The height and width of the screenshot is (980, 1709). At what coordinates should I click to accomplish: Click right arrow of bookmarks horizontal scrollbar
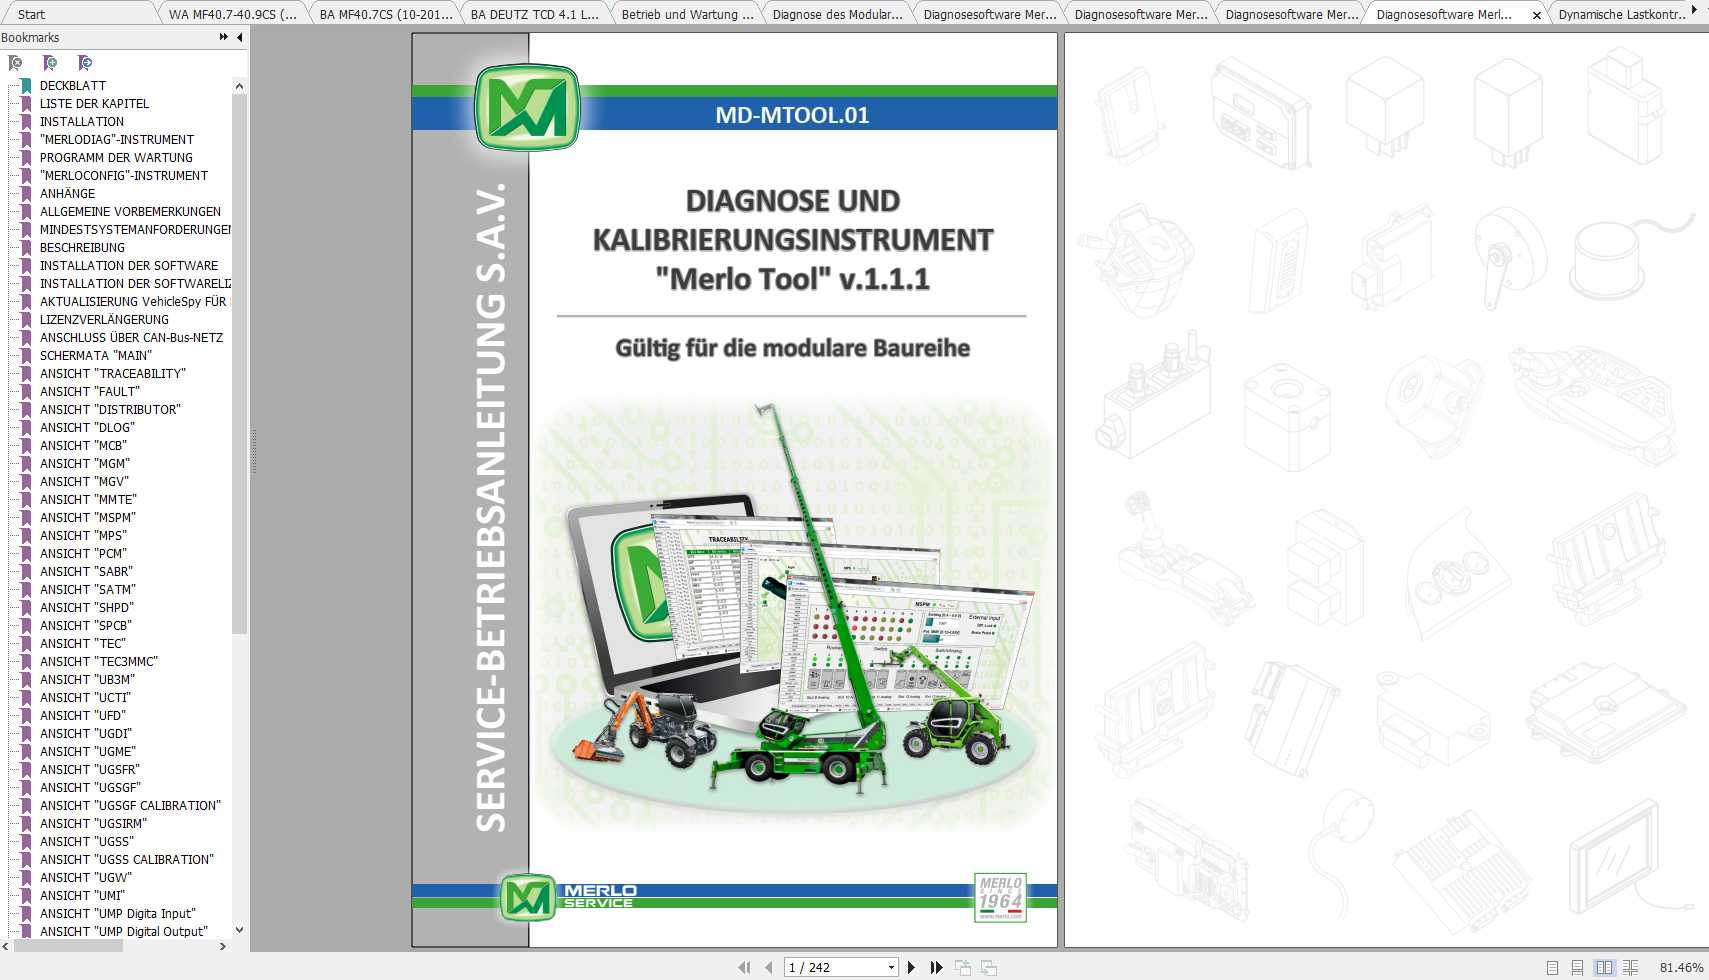[223, 946]
